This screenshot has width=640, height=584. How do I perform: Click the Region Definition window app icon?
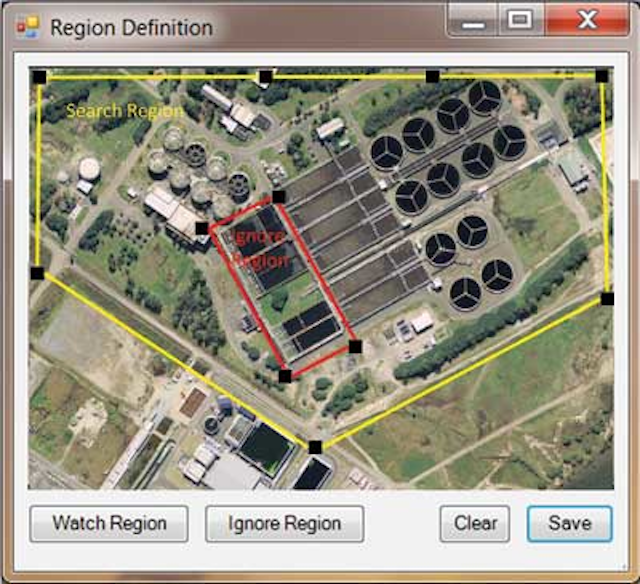[28, 27]
